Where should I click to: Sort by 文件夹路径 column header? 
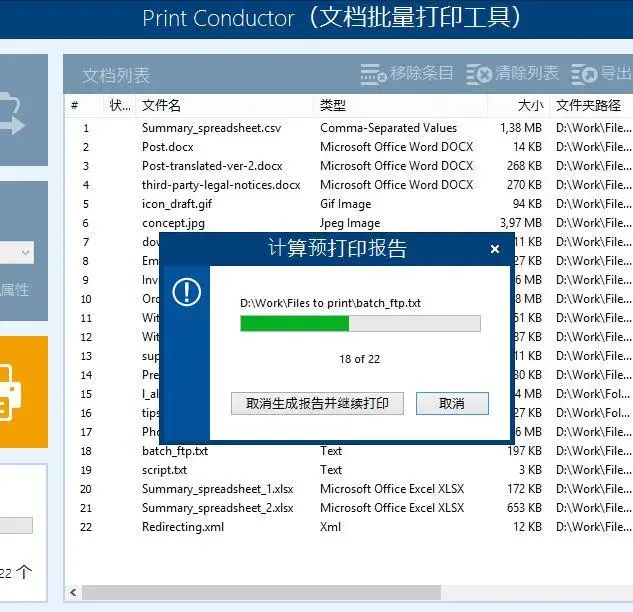(x=591, y=106)
